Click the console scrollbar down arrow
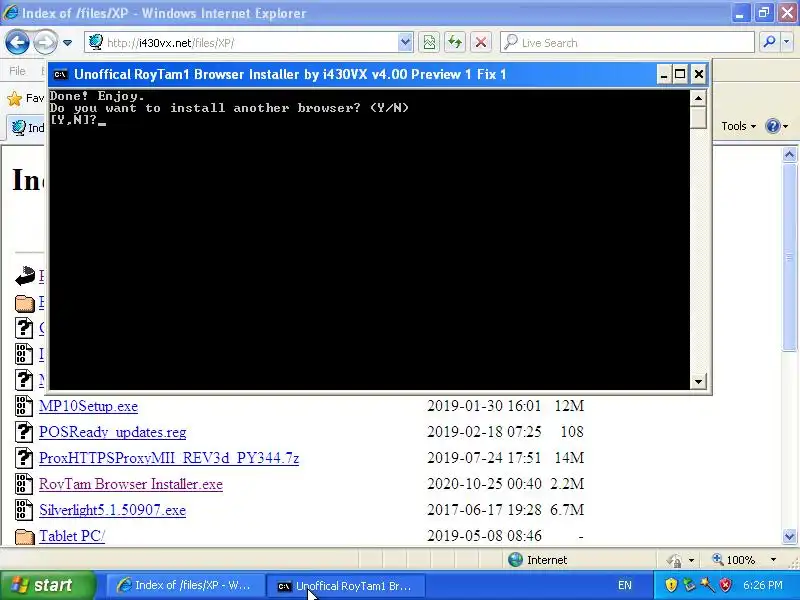Screen dimensions: 800x600 tap(698, 381)
